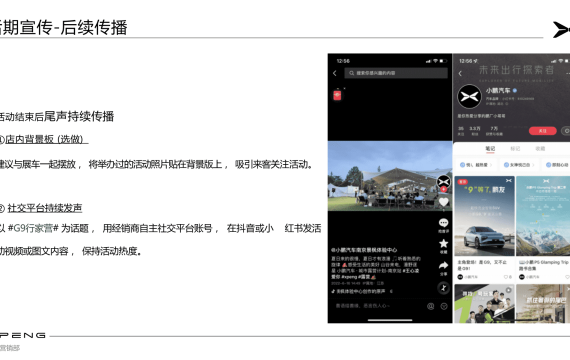Open the P5 Glamping Trip note cover
This screenshot has height=360, width=570.
543,216
